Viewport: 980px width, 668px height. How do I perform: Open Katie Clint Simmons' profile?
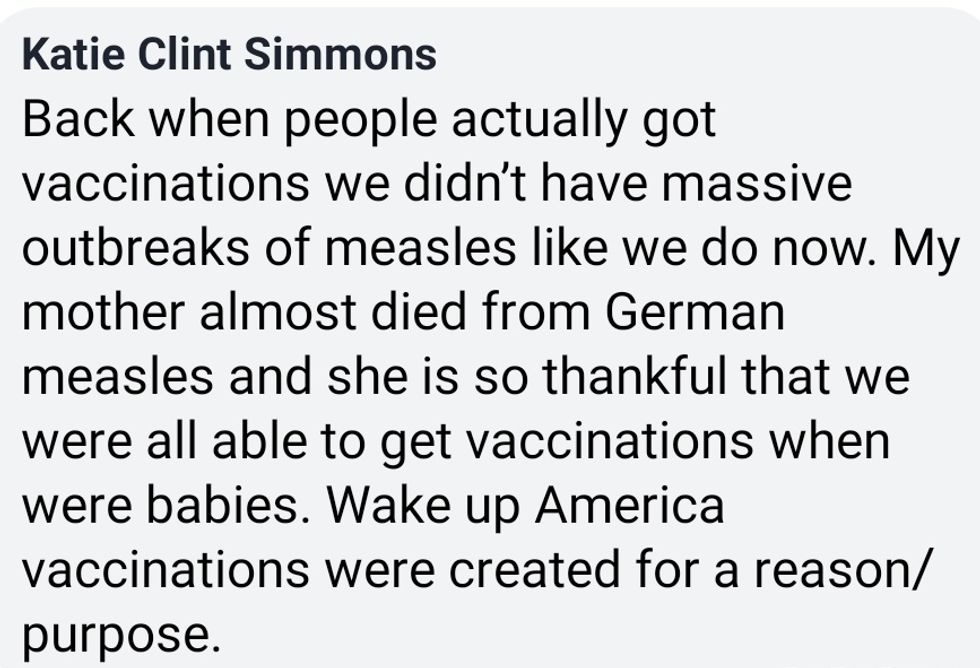229,54
